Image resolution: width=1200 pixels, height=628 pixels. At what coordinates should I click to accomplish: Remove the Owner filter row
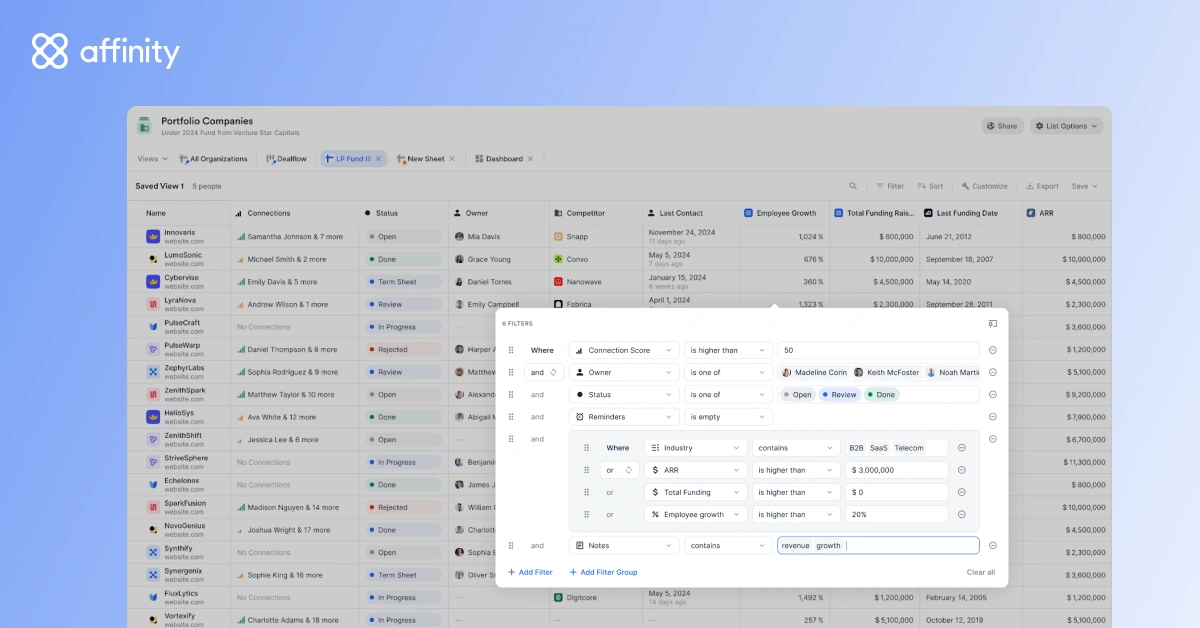(x=993, y=372)
